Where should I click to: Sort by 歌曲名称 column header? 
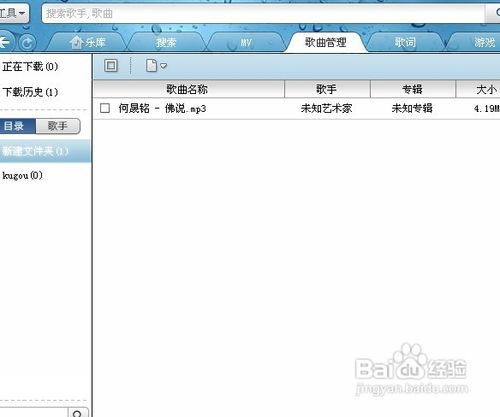click(x=188, y=89)
